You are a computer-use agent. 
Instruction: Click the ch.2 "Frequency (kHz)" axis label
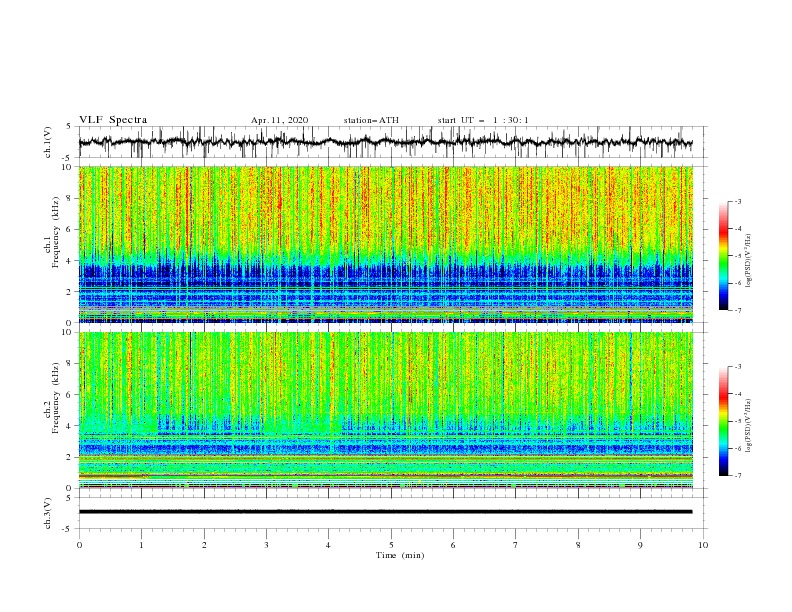[x=57, y=398]
